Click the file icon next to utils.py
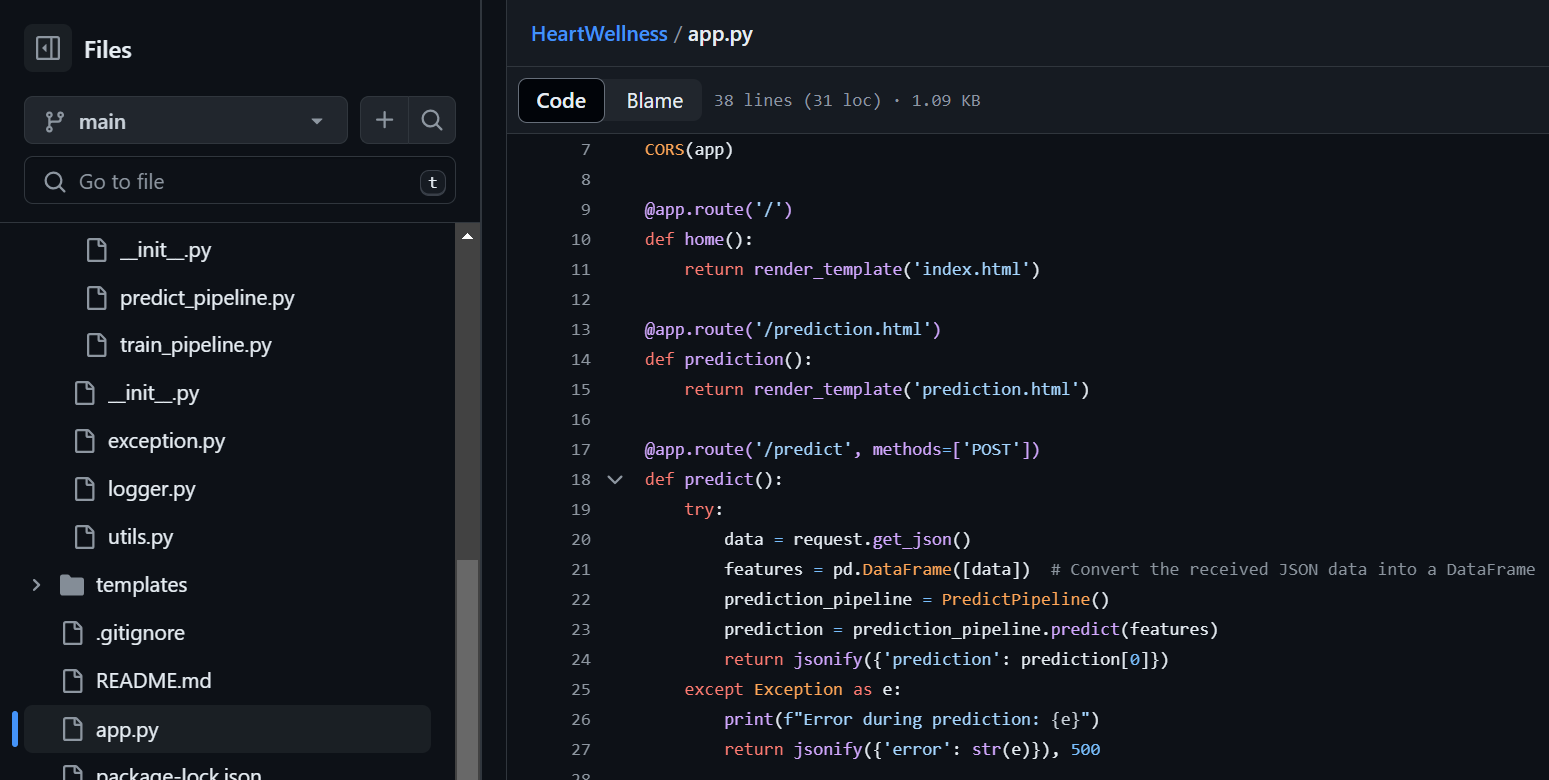The height and width of the screenshot is (780, 1549). pyautogui.click(x=85, y=537)
